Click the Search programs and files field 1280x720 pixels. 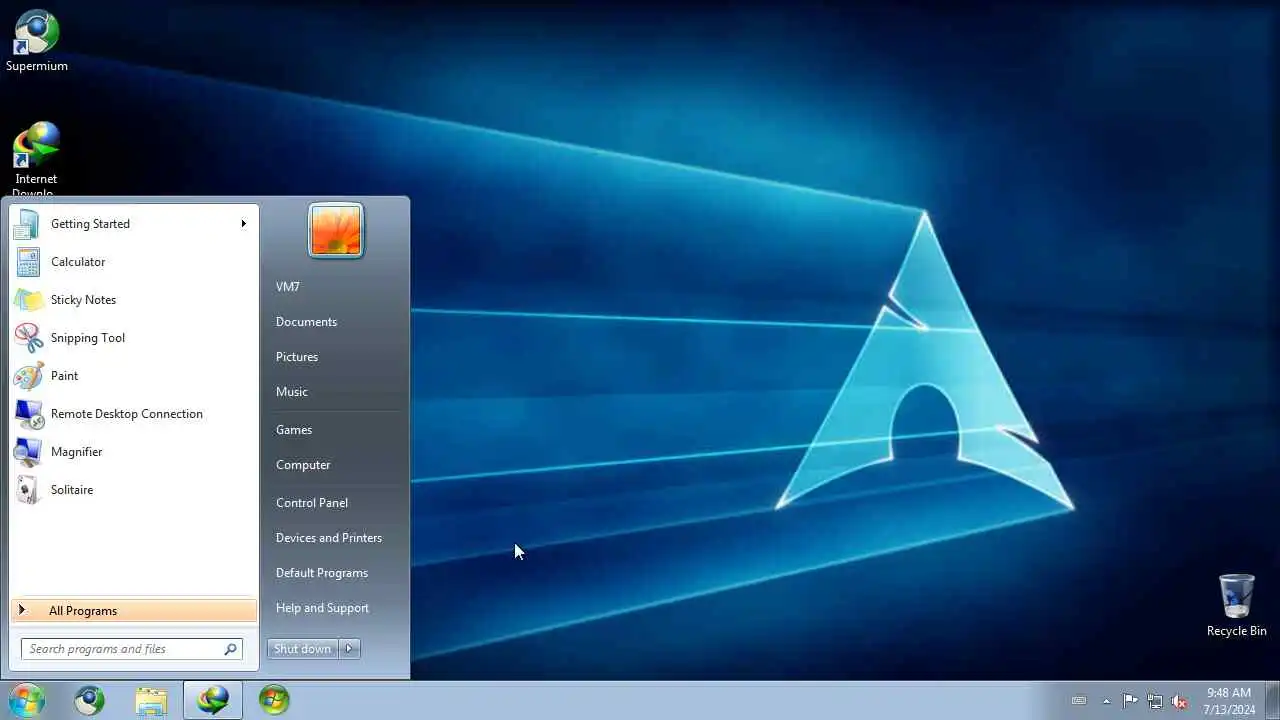(x=132, y=649)
